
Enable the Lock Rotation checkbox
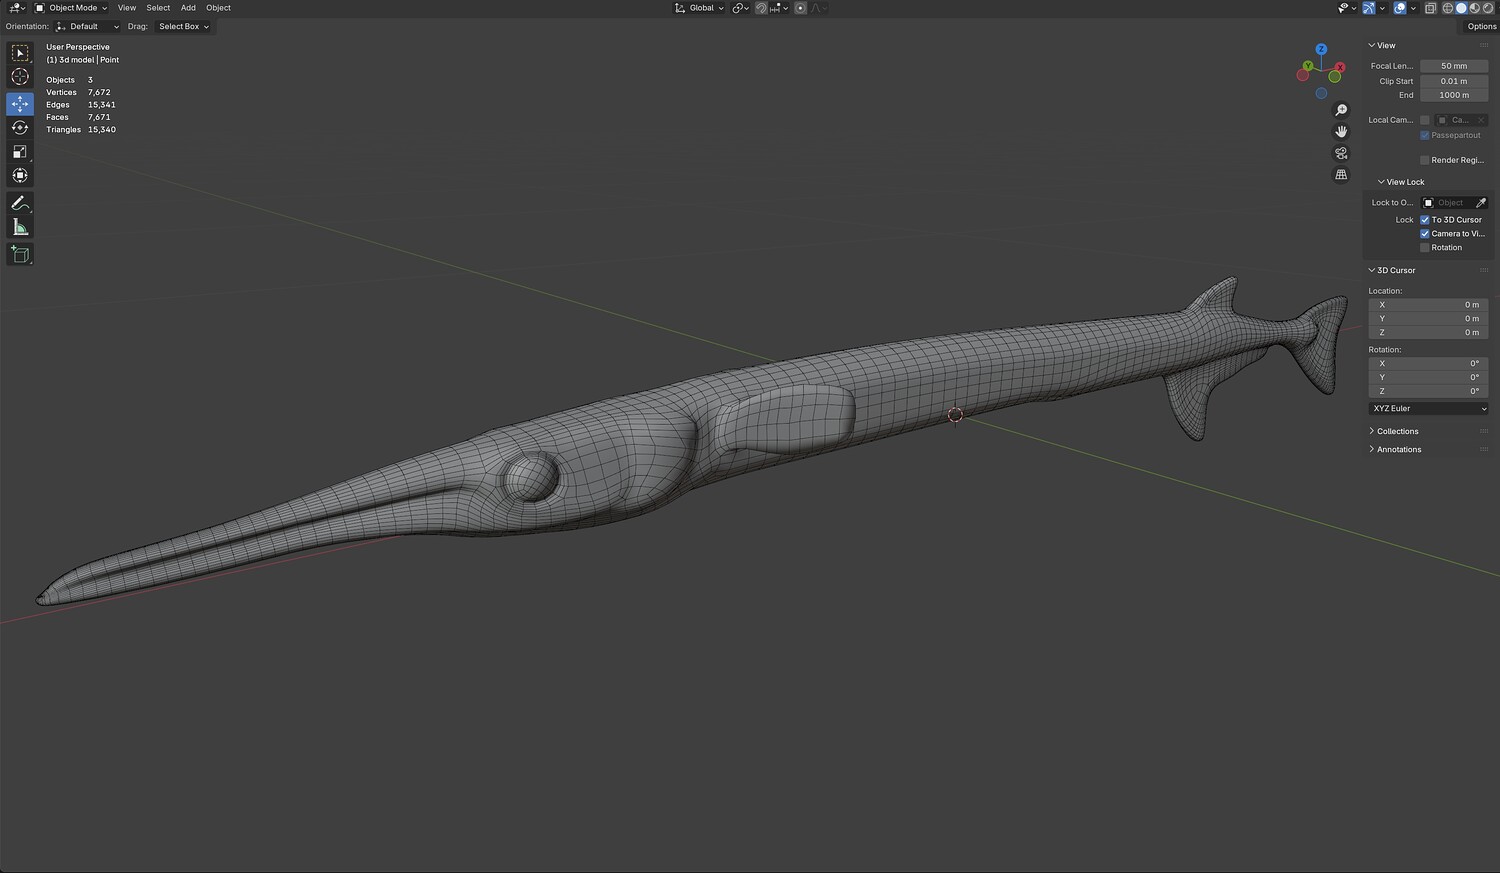coord(1425,248)
